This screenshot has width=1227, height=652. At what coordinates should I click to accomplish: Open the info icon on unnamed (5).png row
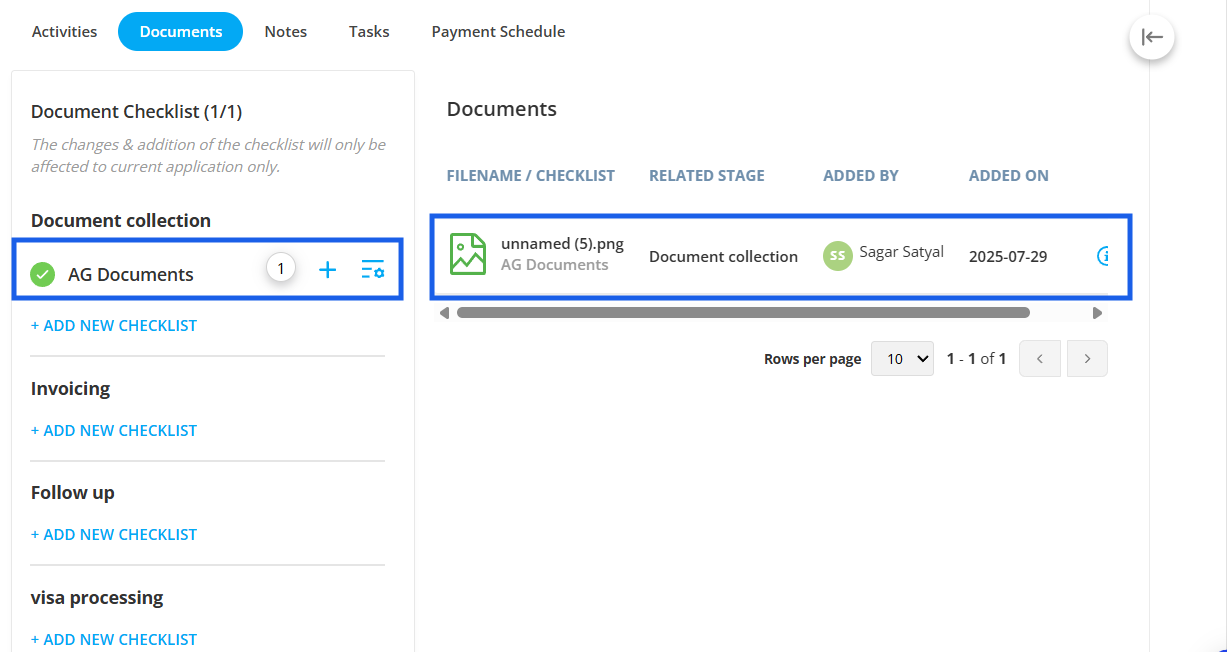coord(1104,256)
